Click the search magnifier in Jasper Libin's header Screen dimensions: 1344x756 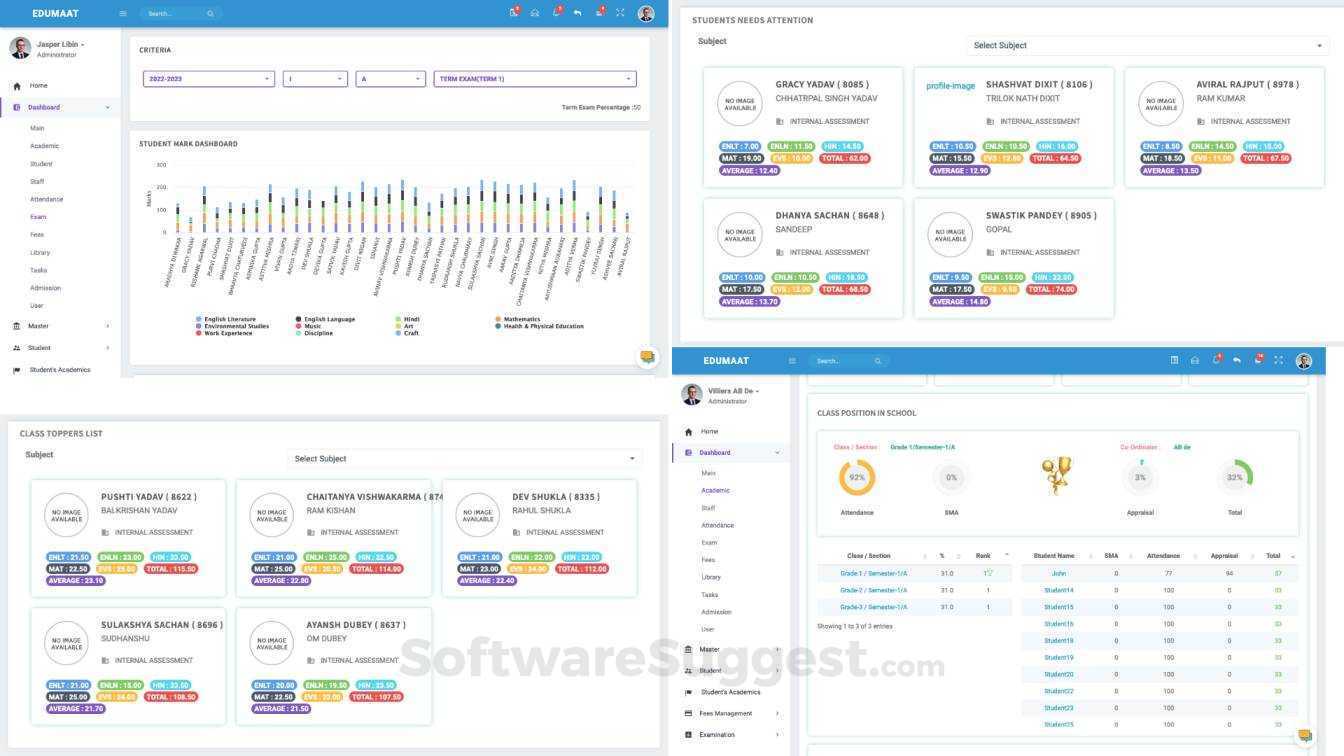tap(210, 14)
